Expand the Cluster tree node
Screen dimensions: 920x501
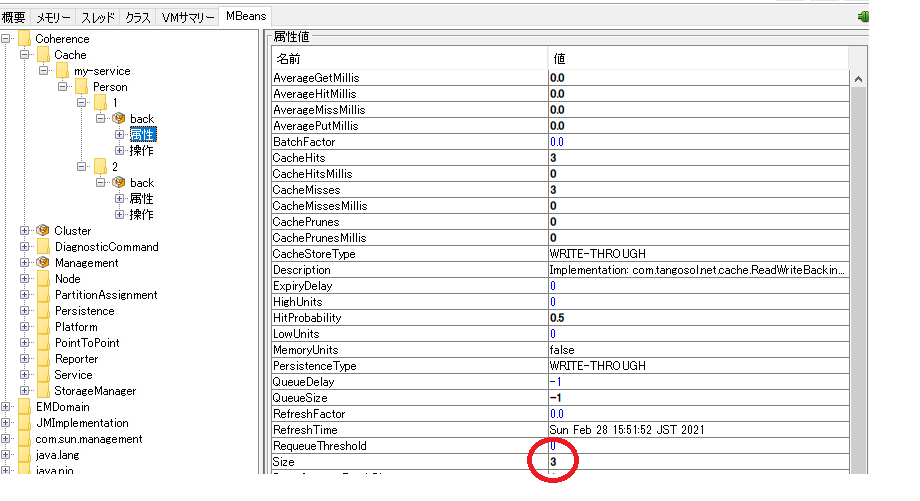click(x=25, y=231)
